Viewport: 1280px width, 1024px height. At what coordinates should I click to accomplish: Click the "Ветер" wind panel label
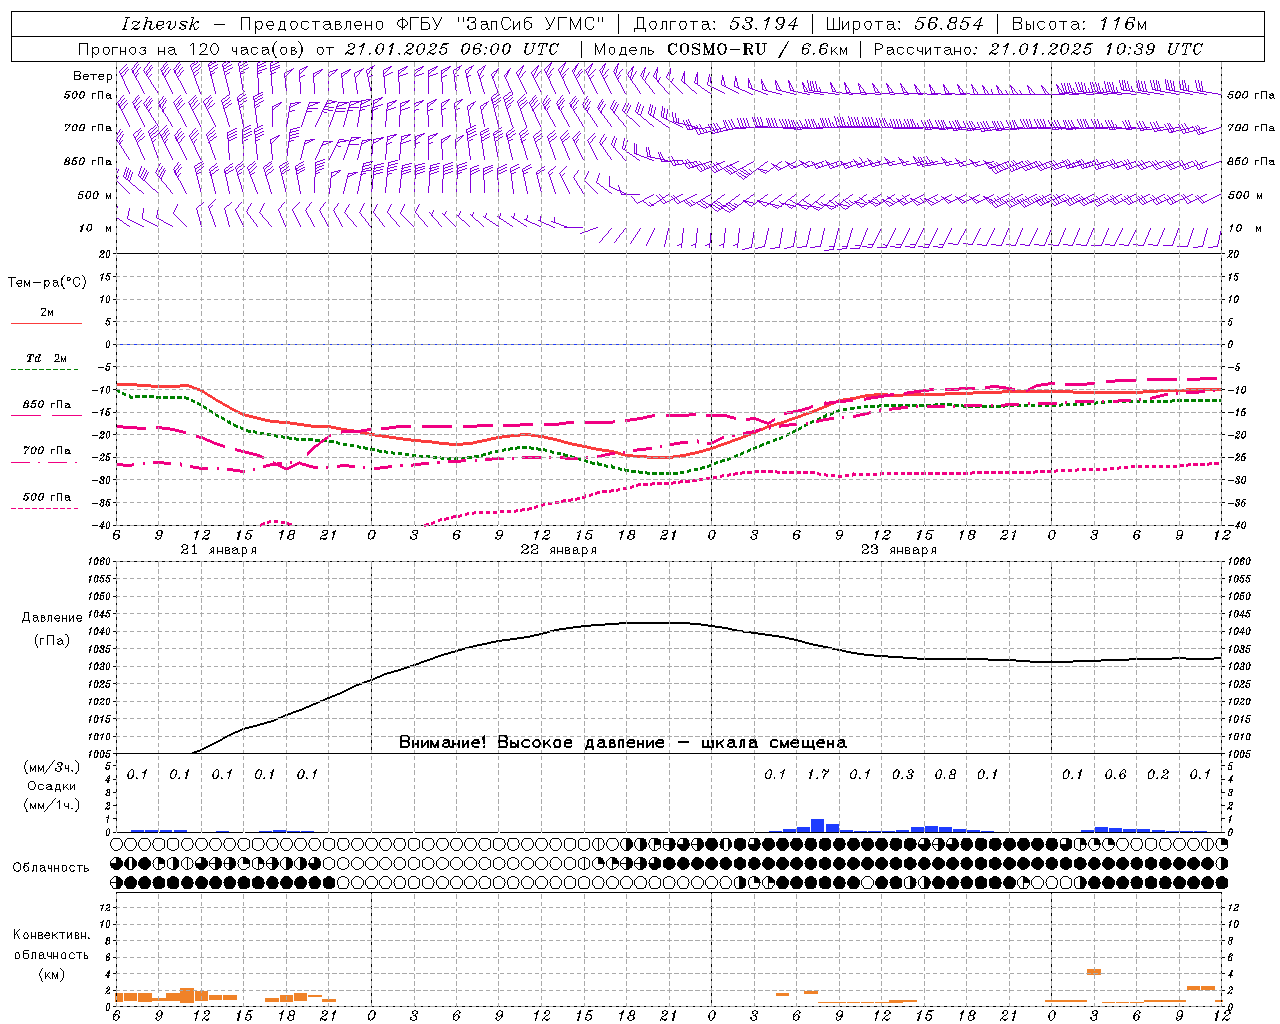(93, 76)
